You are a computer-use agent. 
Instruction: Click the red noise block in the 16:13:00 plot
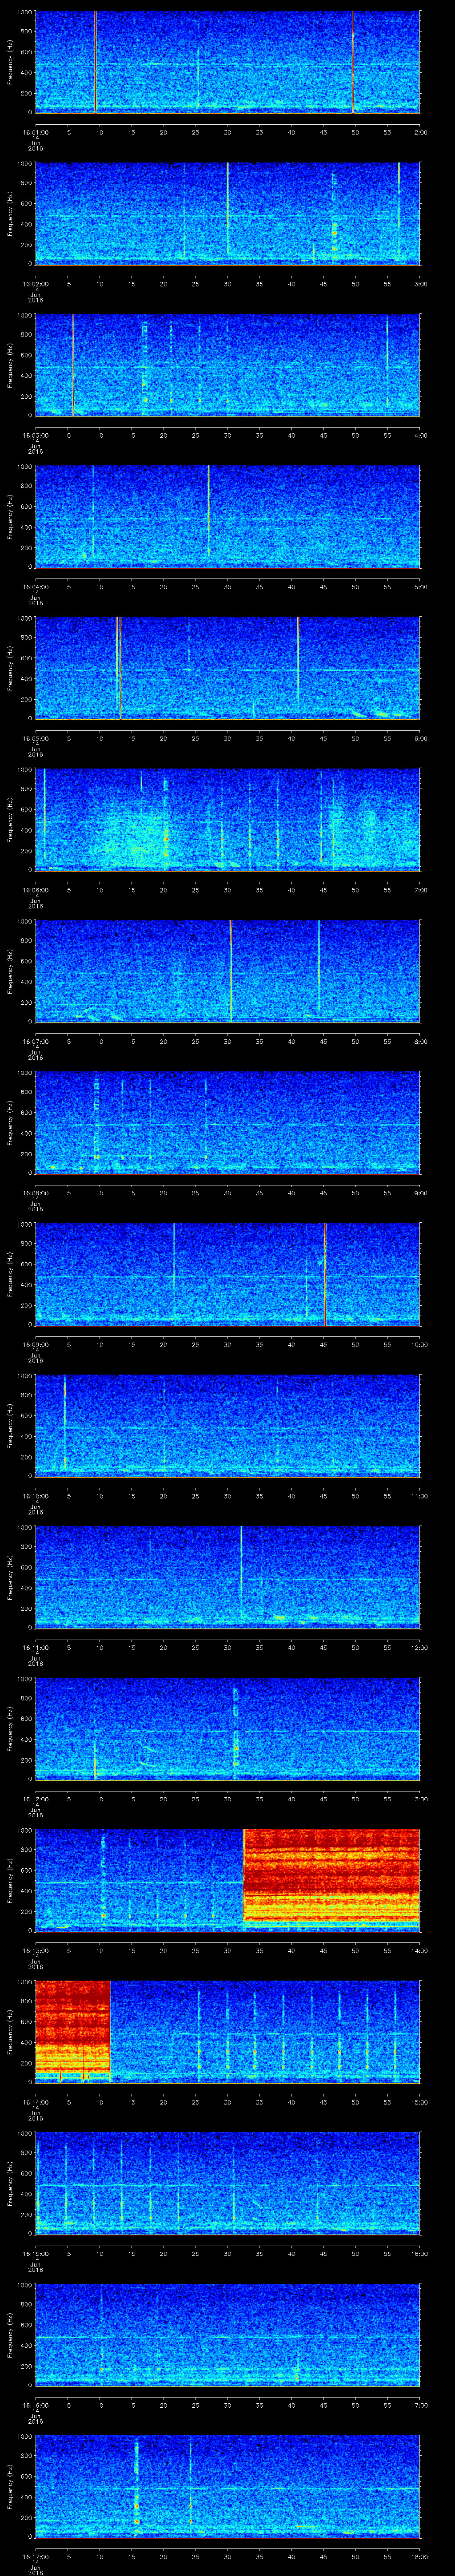(x=332, y=1876)
